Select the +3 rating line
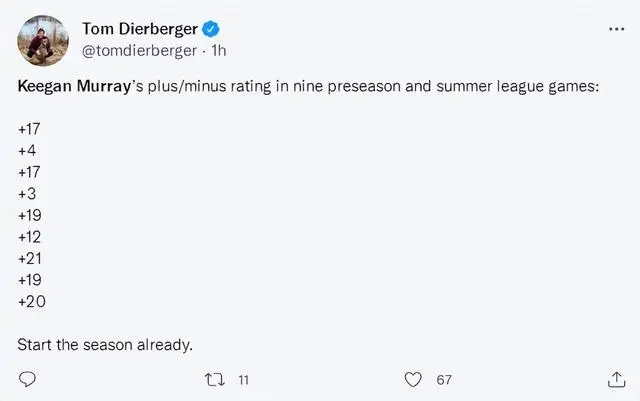The width and height of the screenshot is (640, 401). (27, 193)
